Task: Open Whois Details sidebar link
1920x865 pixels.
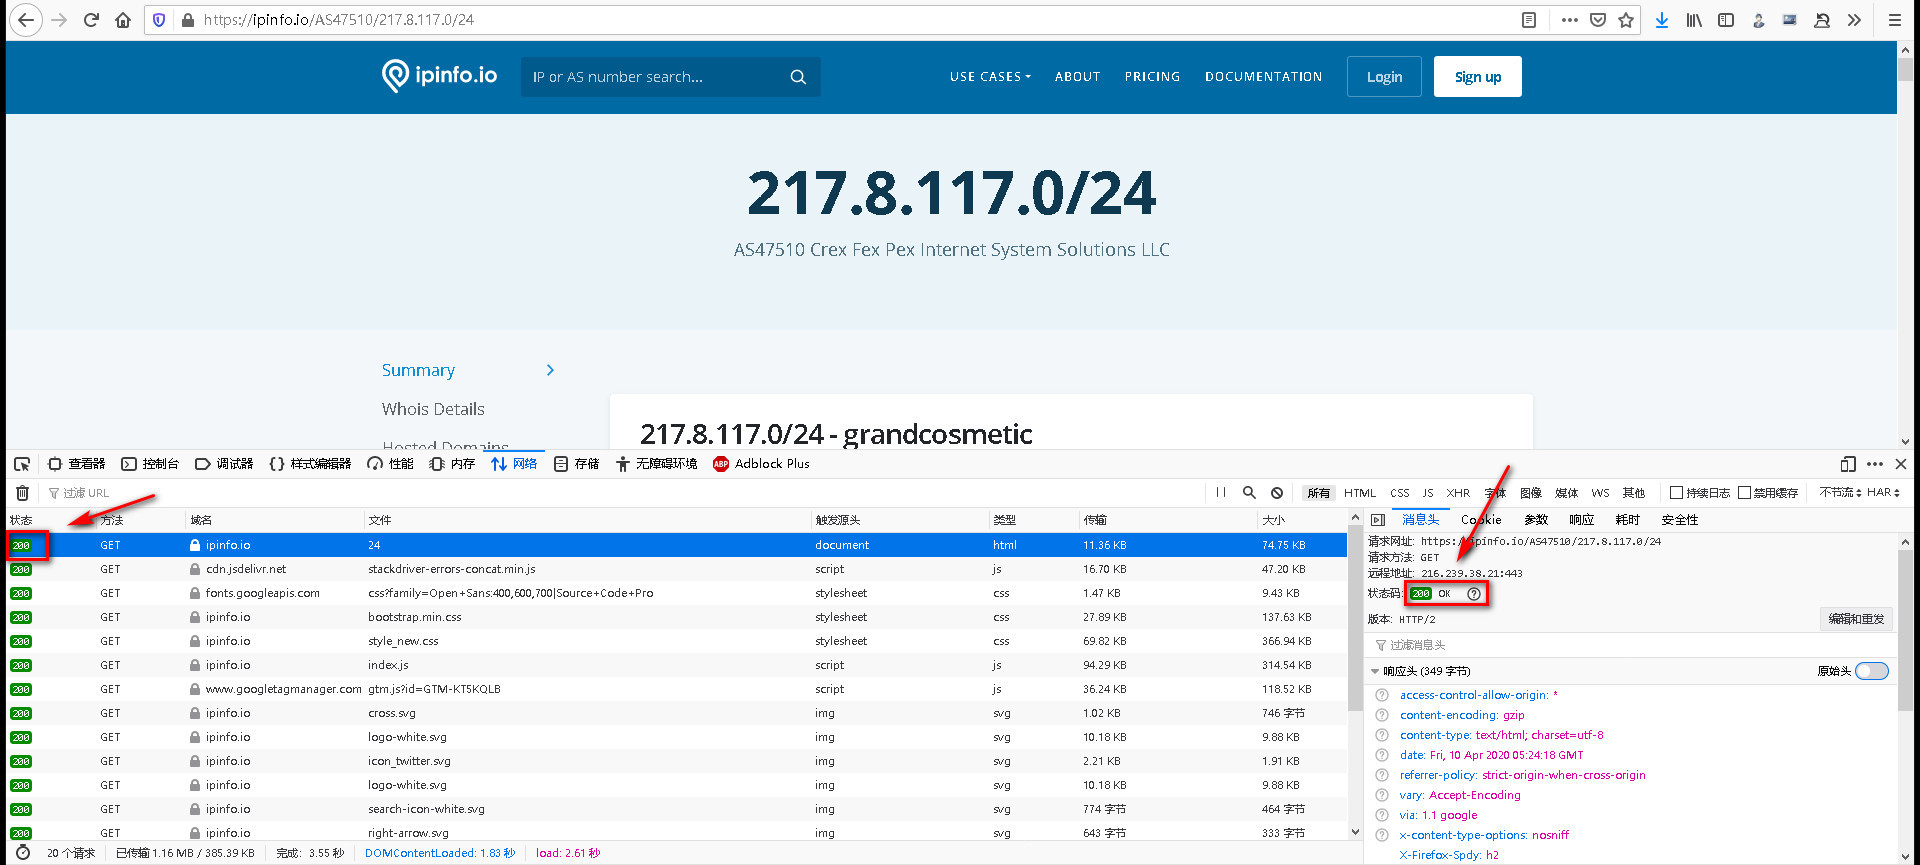Action: 433,409
